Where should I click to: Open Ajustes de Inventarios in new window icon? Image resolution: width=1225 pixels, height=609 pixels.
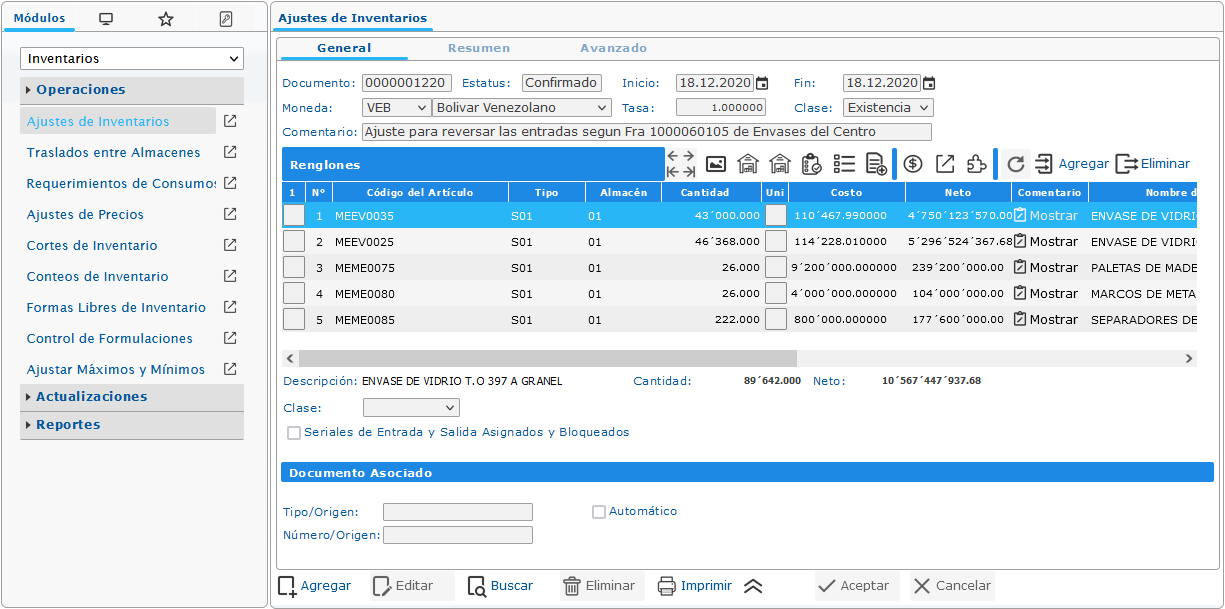point(230,121)
